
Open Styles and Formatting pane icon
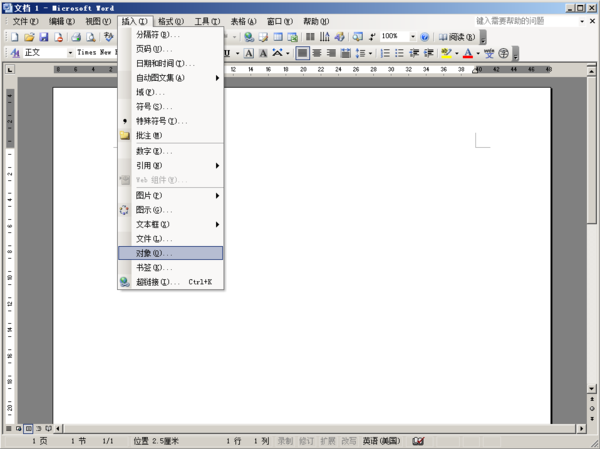pos(15,53)
